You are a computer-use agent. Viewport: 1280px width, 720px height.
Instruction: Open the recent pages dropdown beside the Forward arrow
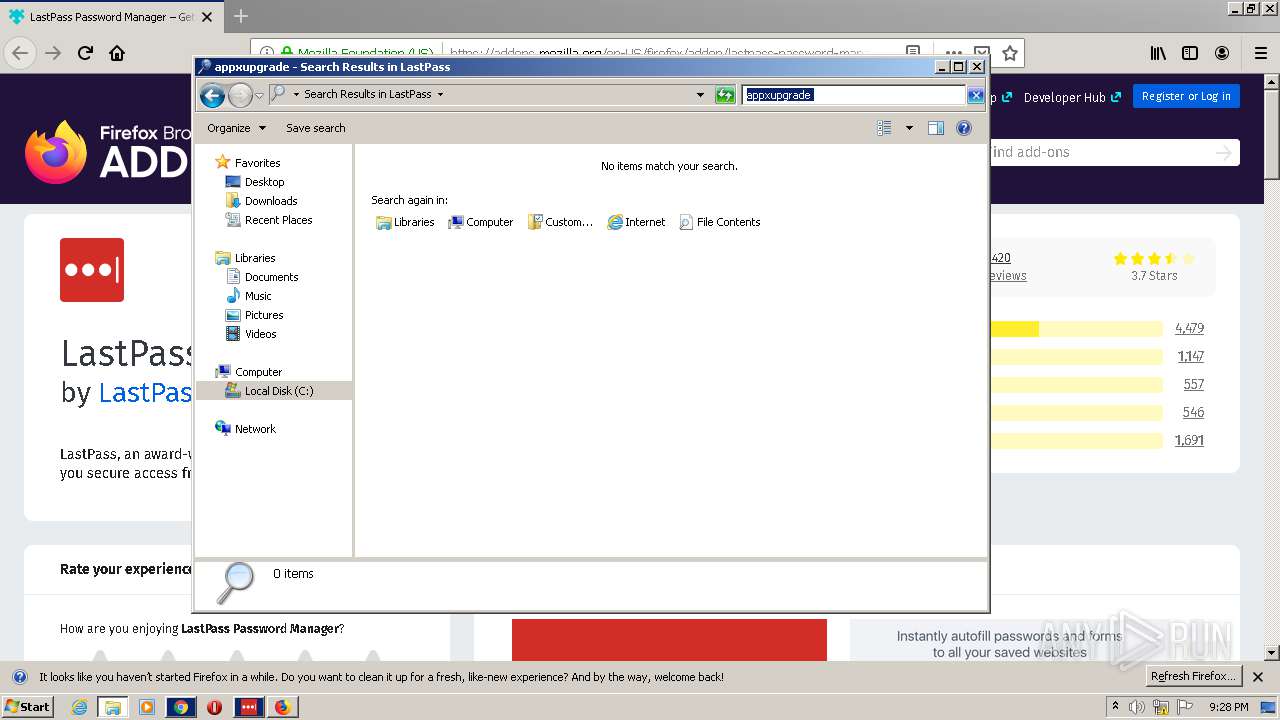pyautogui.click(x=259, y=95)
